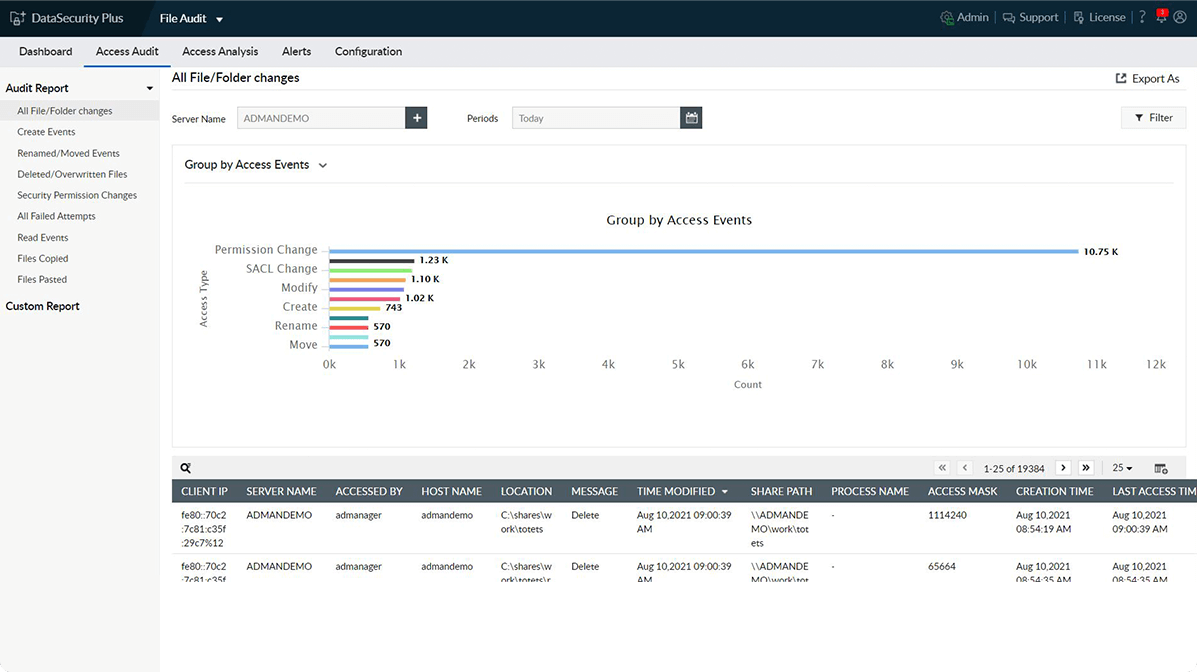Apply the Filter button
This screenshot has width=1197, height=672.
click(x=1153, y=117)
